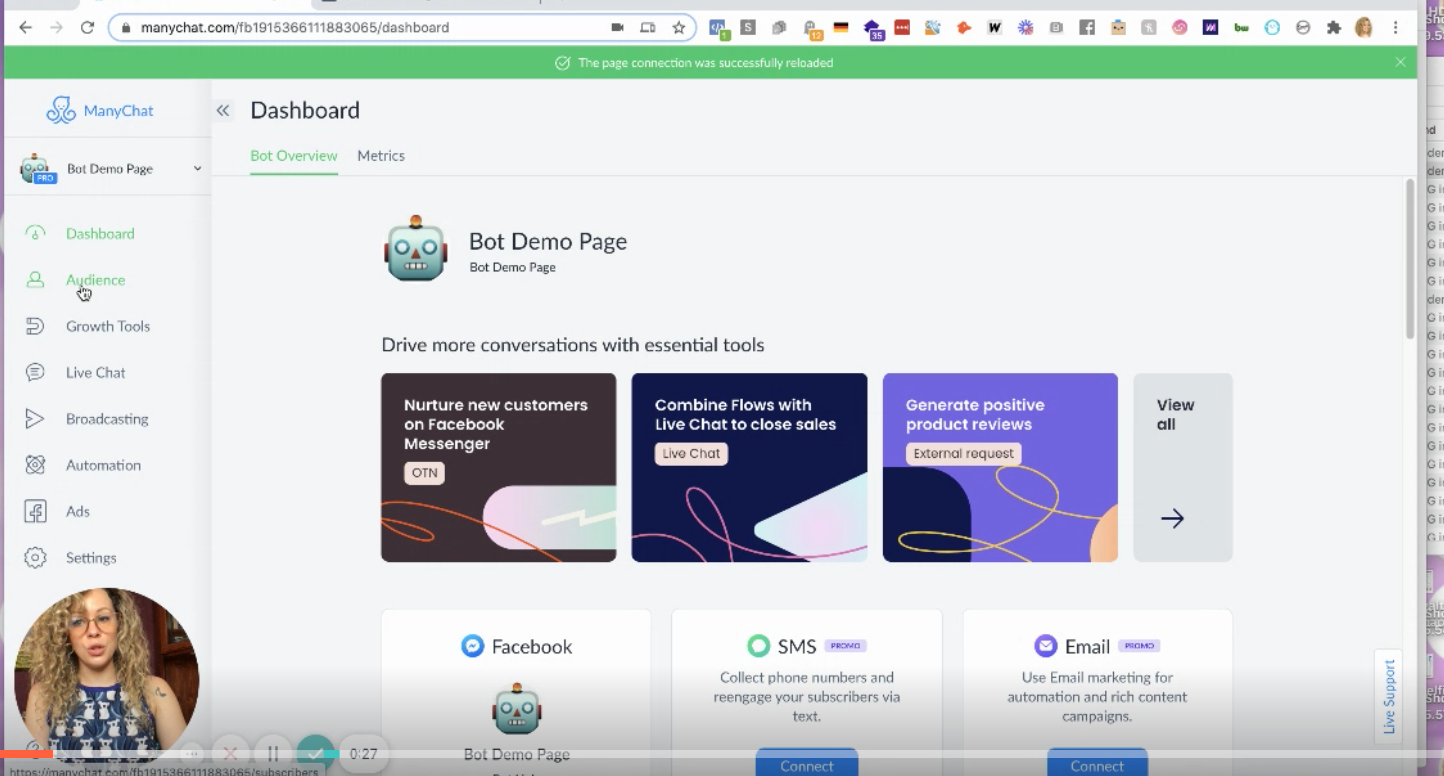Click the OTN tag on the Nurture card
Screen dimensions: 1444x776
(424, 473)
